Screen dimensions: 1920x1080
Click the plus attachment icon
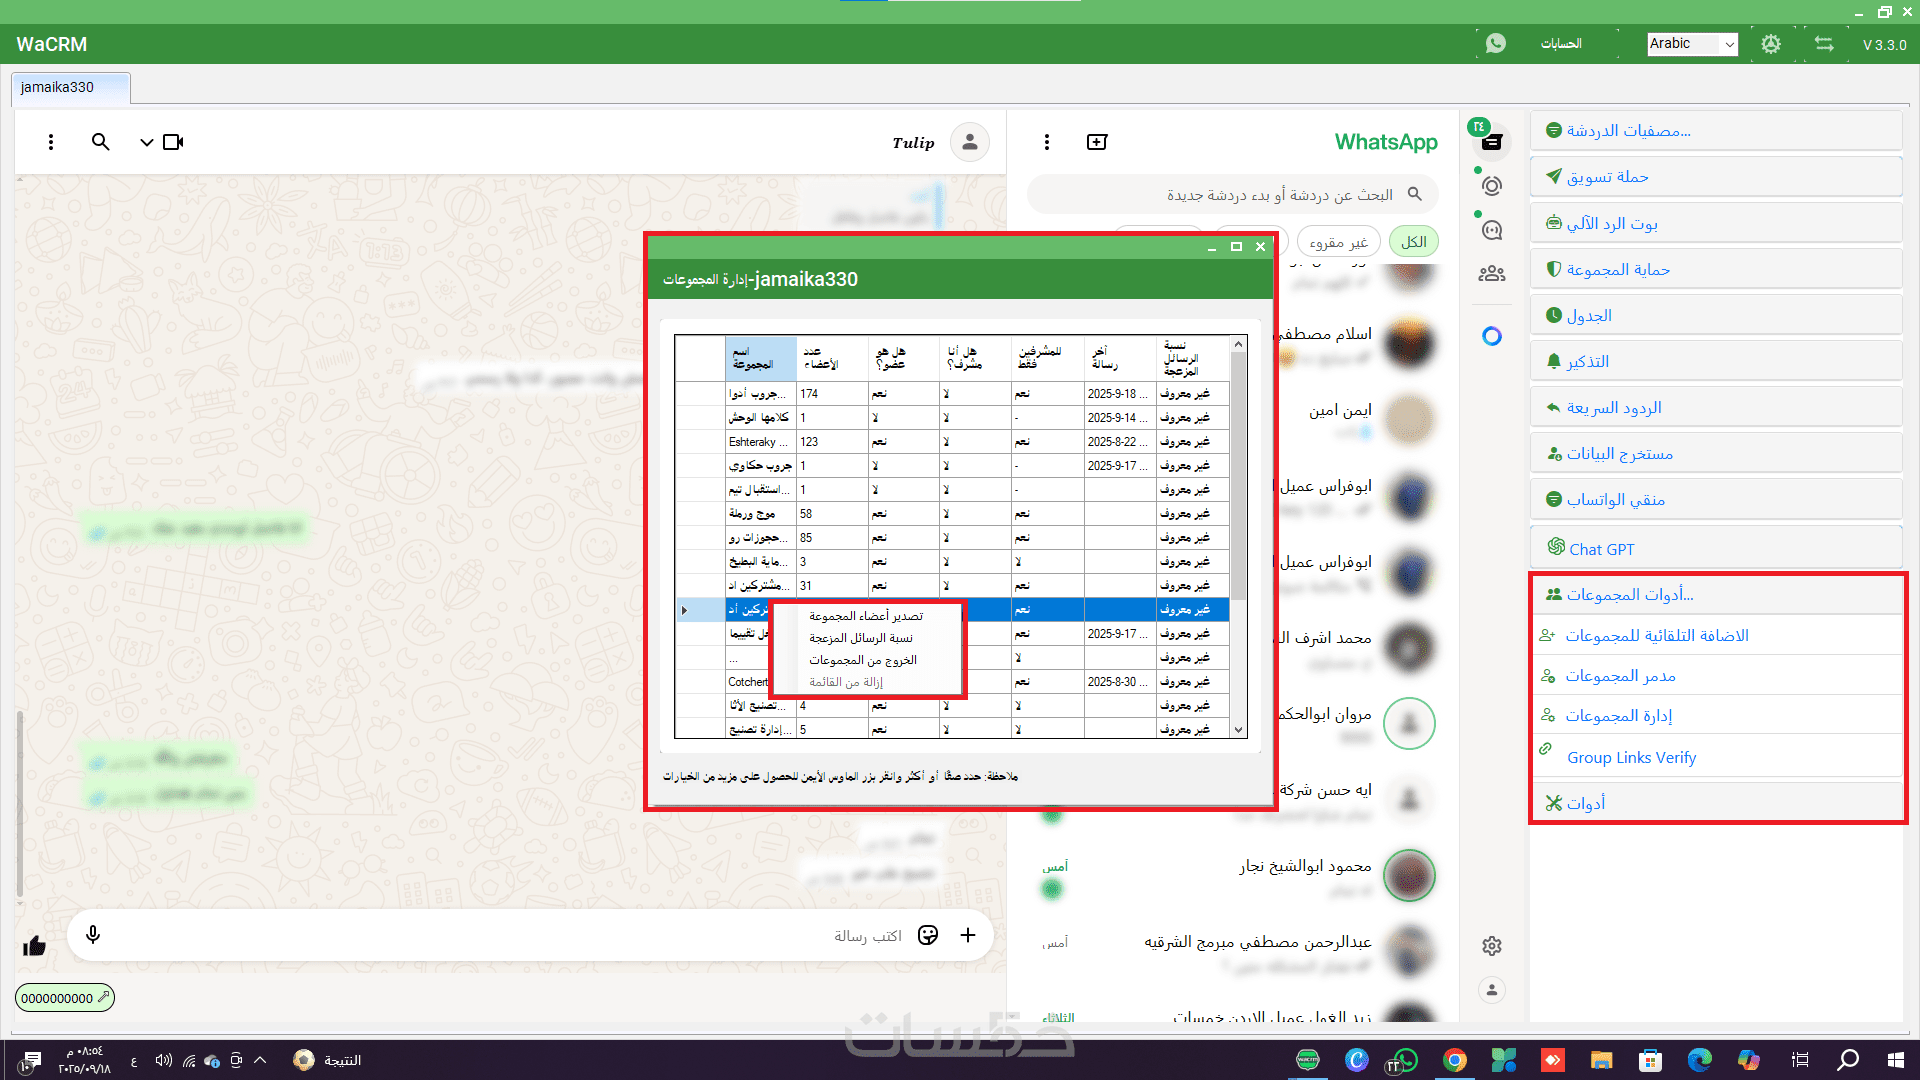(x=968, y=935)
